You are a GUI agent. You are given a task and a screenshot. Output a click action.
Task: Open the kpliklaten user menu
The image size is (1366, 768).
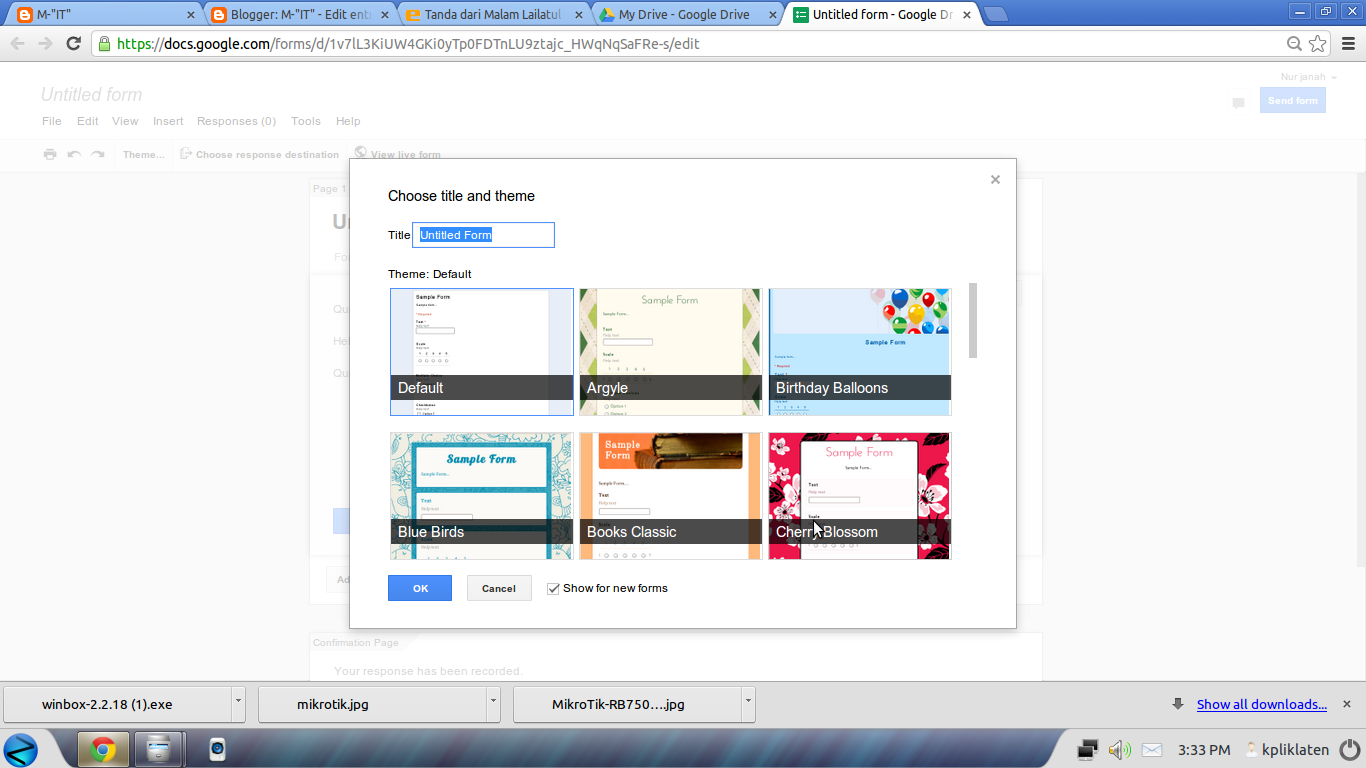pos(1286,749)
